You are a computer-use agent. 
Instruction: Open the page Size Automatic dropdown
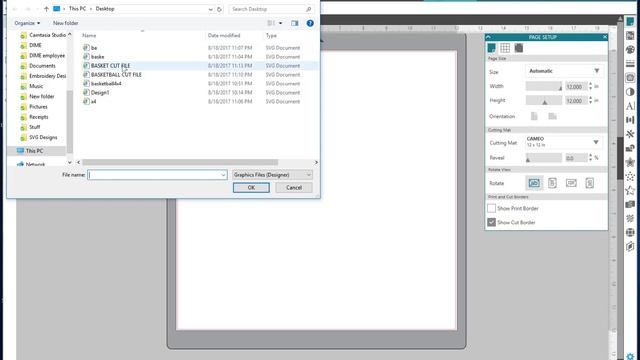[564, 71]
